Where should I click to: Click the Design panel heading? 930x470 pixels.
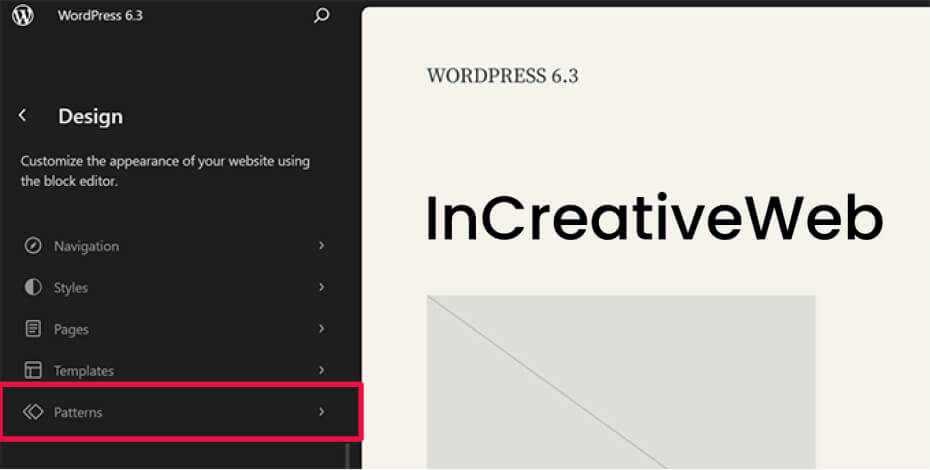(90, 116)
